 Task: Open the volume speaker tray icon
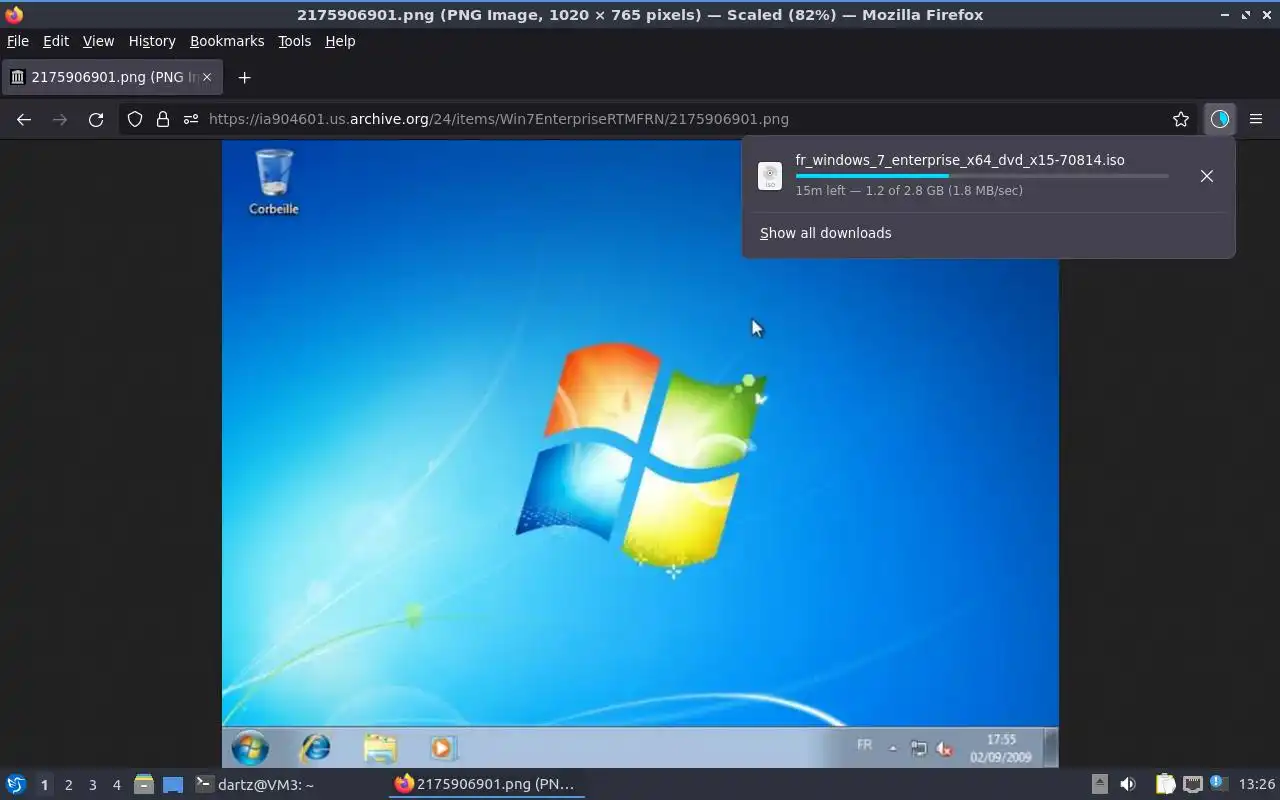1128,785
